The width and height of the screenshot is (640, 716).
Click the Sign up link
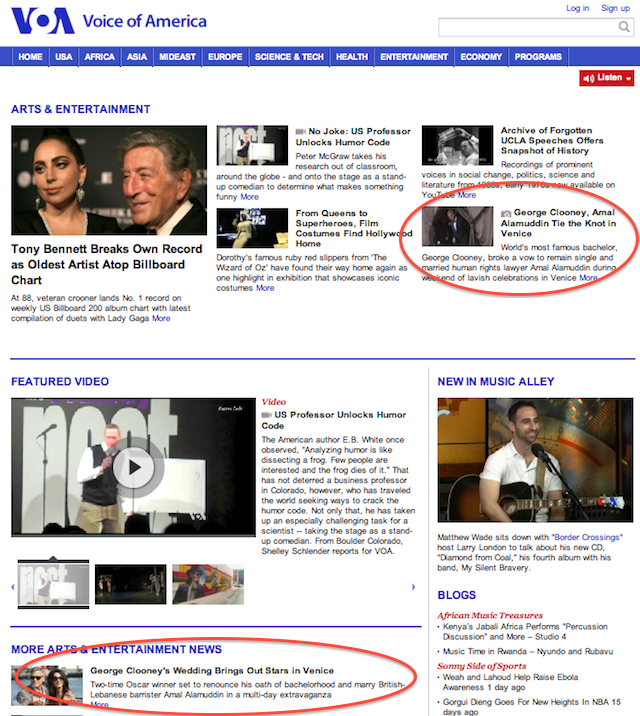coord(615,8)
